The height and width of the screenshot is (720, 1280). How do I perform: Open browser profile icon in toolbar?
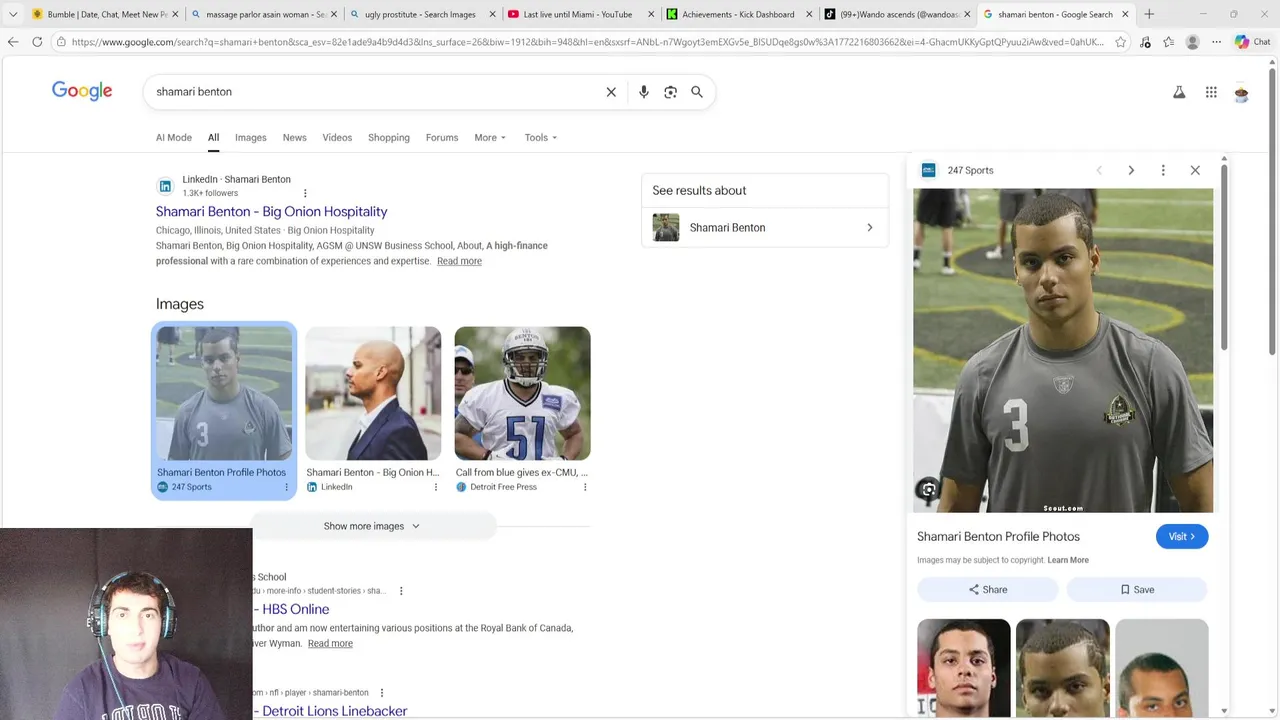tap(1192, 42)
